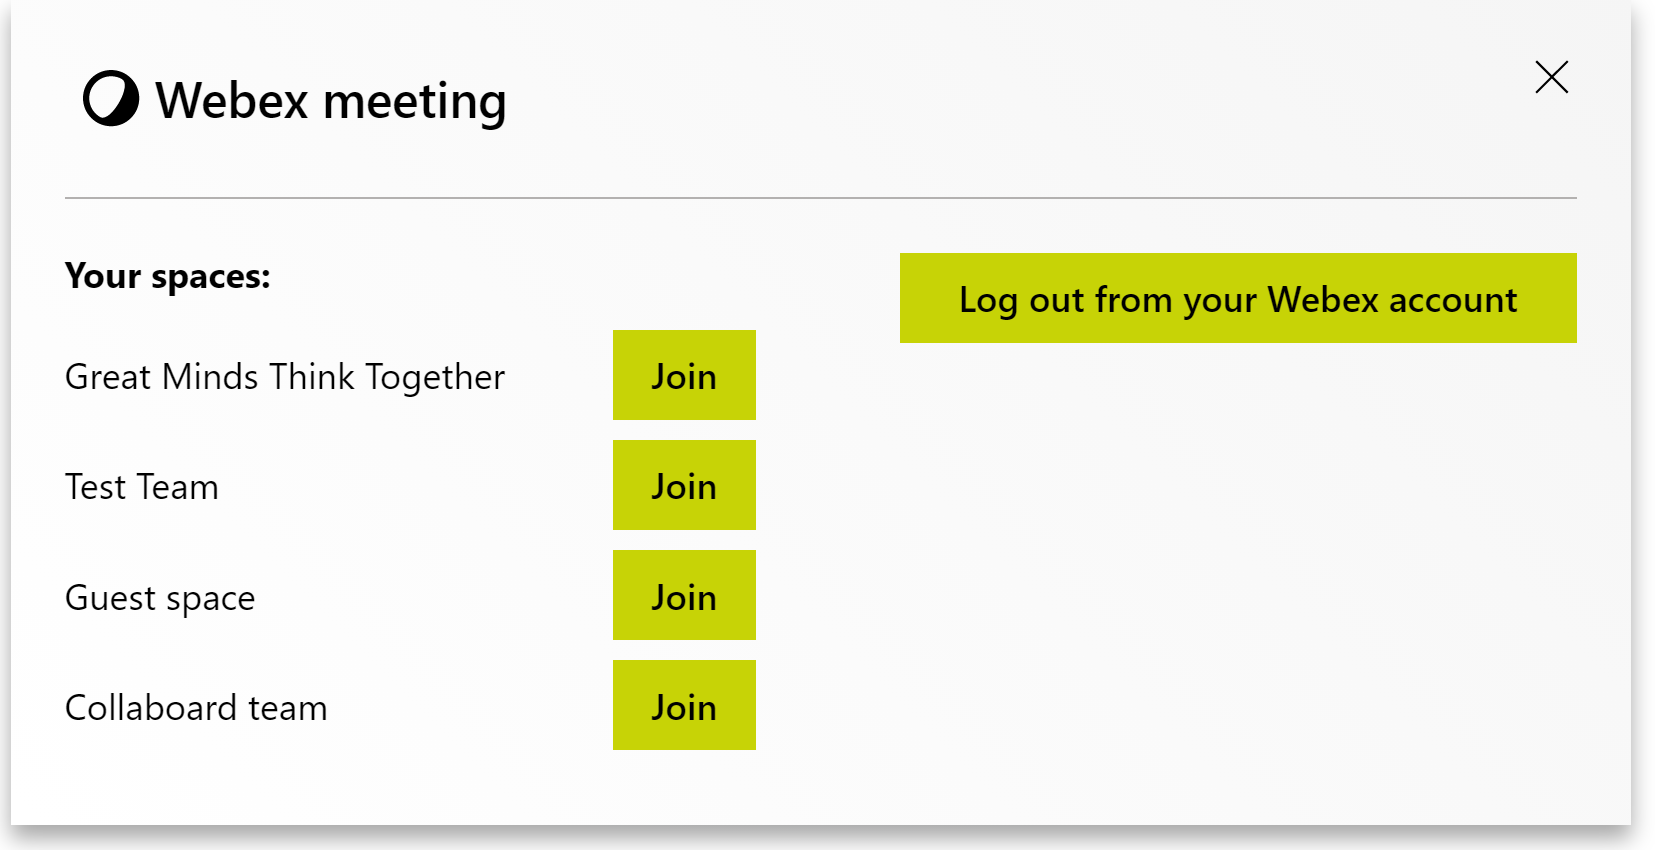Select the Collaboard team space name
The width and height of the screenshot is (1655, 850).
pyautogui.click(x=196, y=708)
